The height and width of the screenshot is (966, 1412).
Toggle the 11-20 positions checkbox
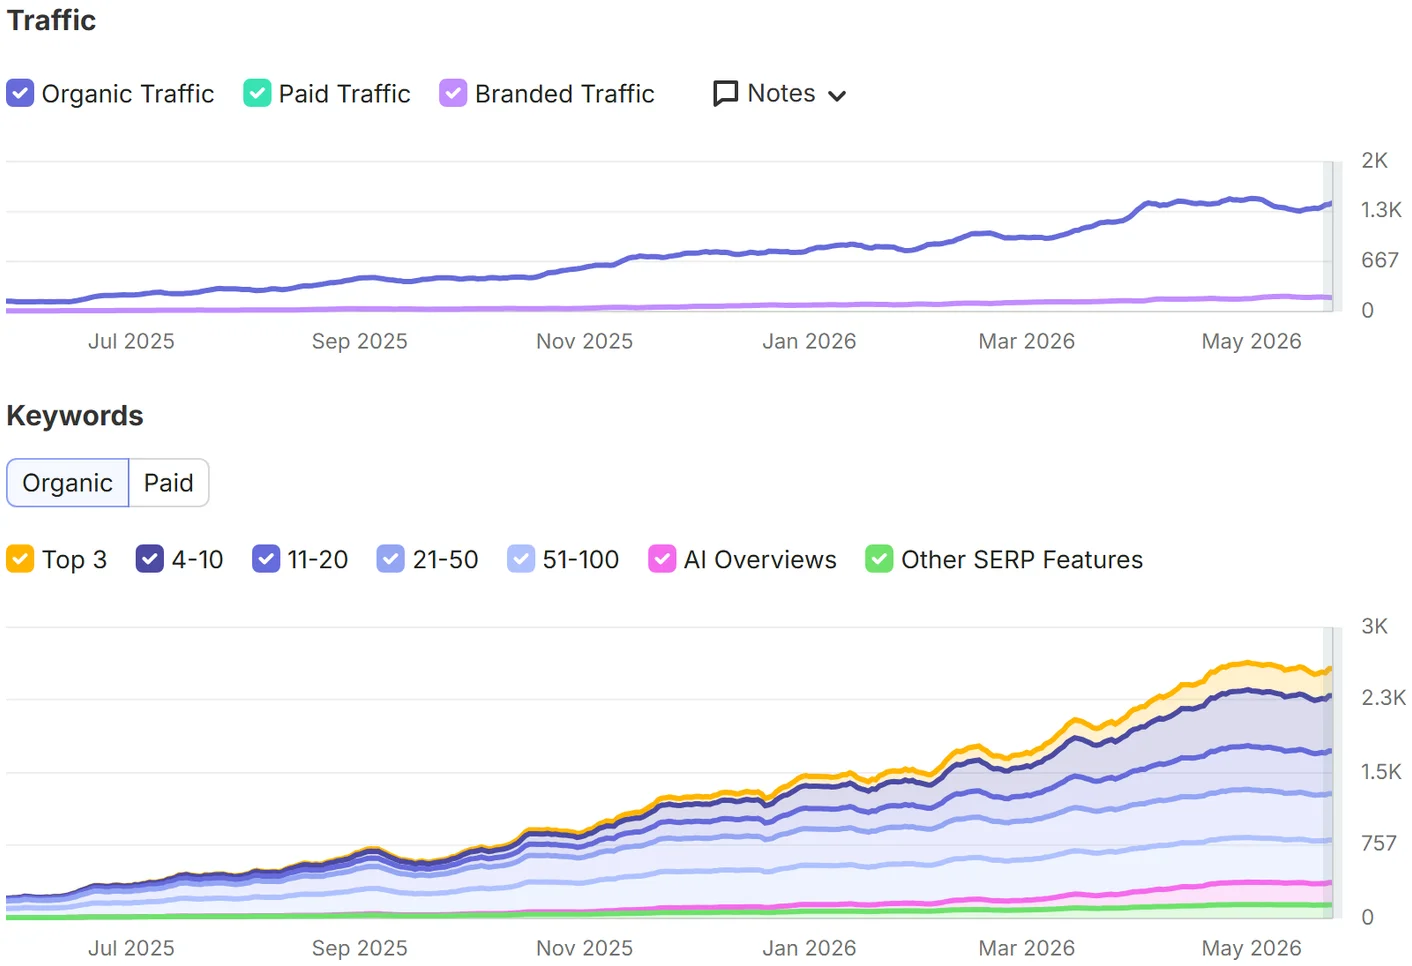(266, 559)
